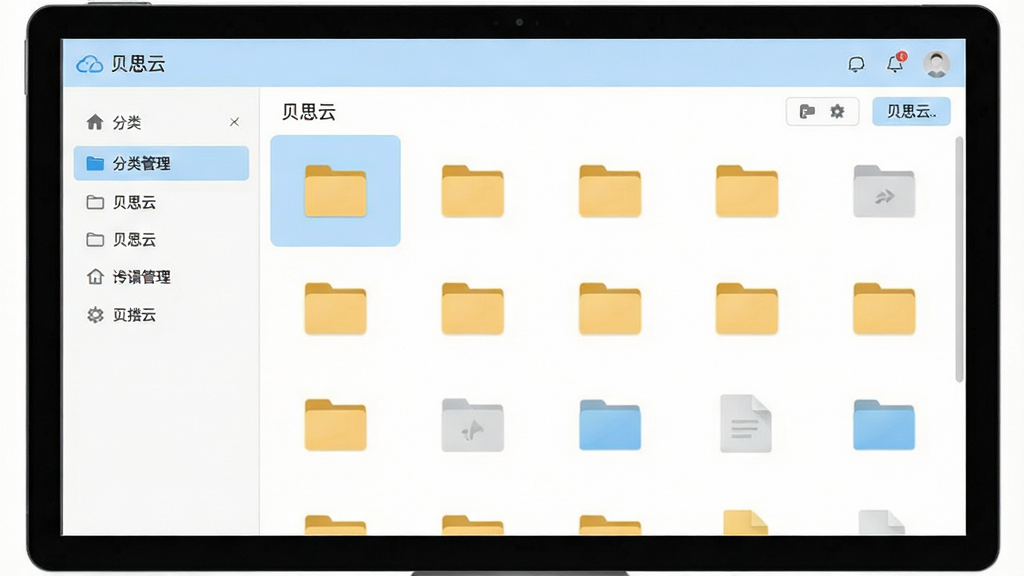Open the notification bell with red badge

click(895, 63)
